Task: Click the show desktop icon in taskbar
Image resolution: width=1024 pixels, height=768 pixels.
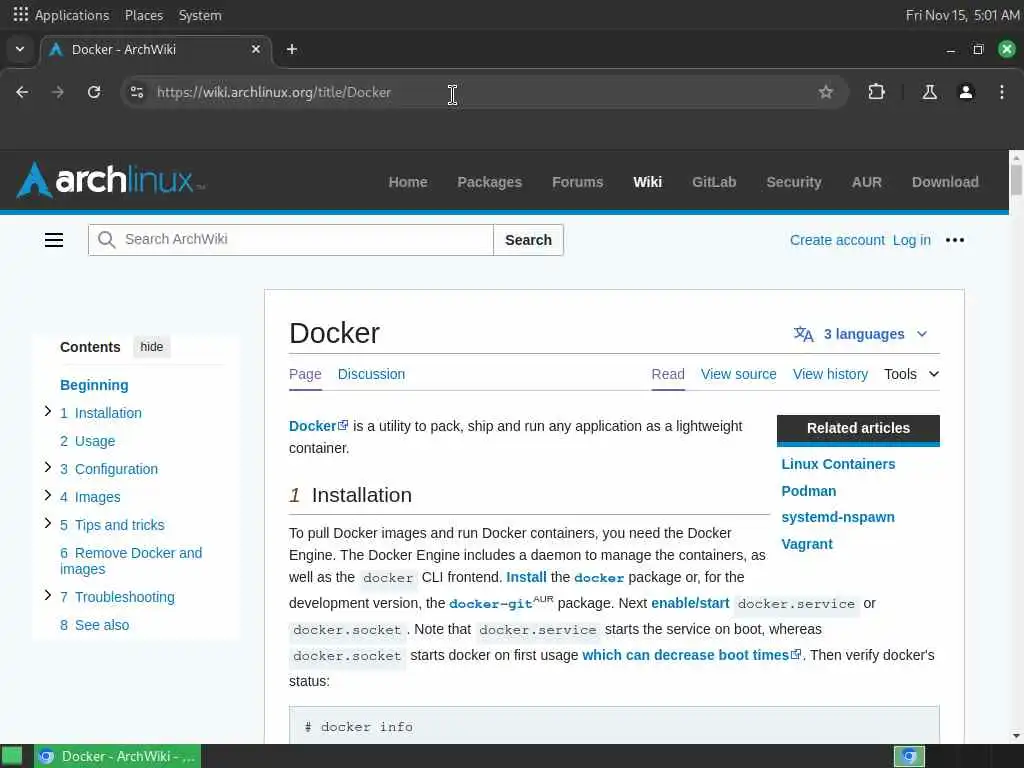Action: click(12, 756)
